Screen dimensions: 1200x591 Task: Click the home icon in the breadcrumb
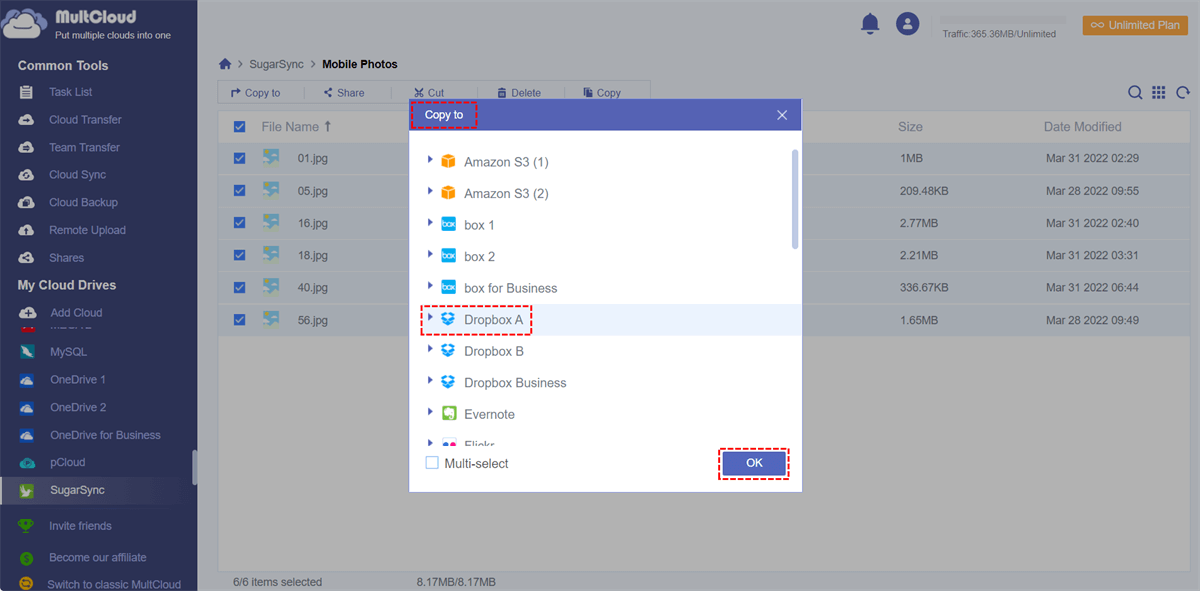coord(226,64)
